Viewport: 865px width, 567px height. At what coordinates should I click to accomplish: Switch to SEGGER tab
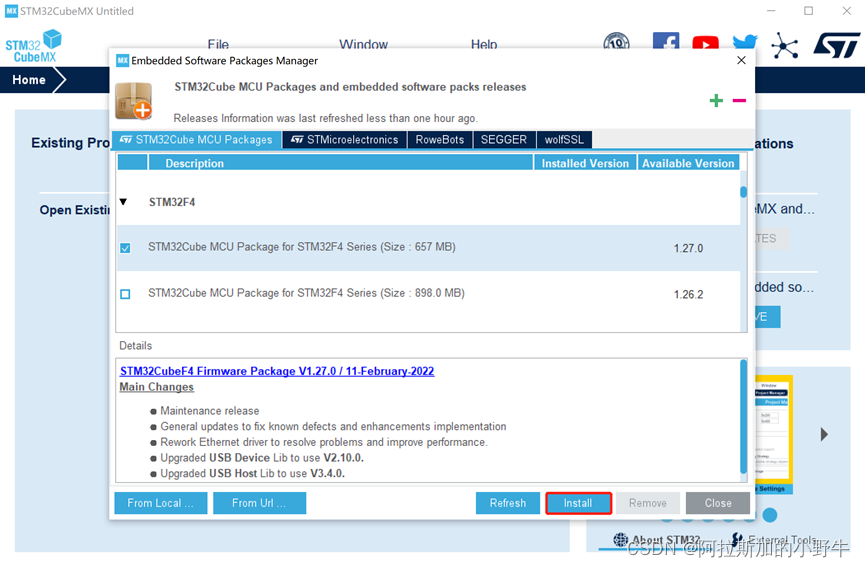click(504, 140)
